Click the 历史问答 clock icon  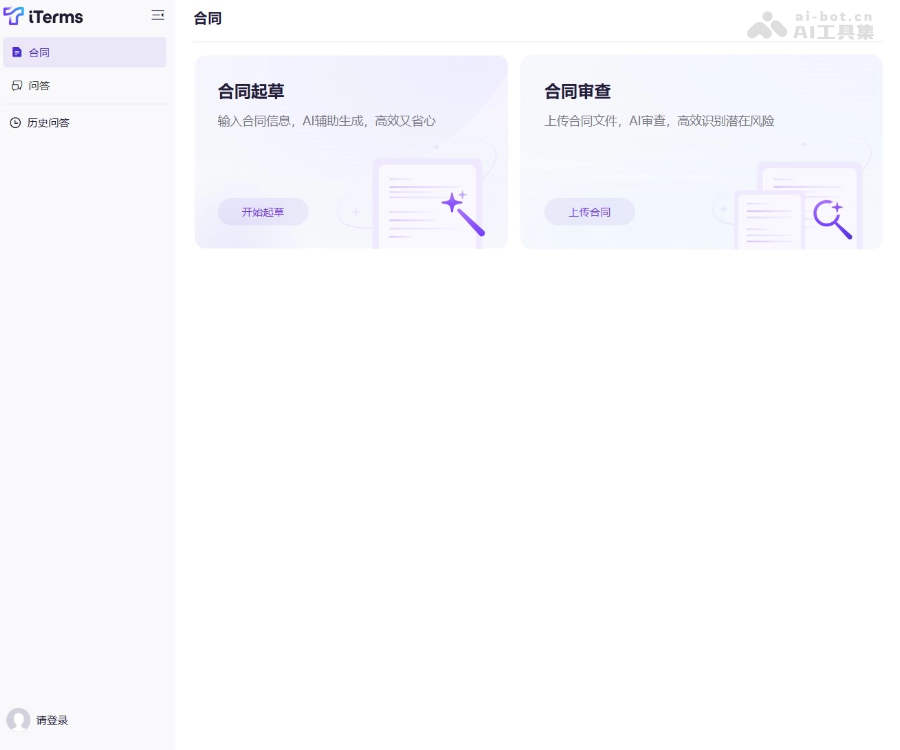click(x=15, y=123)
